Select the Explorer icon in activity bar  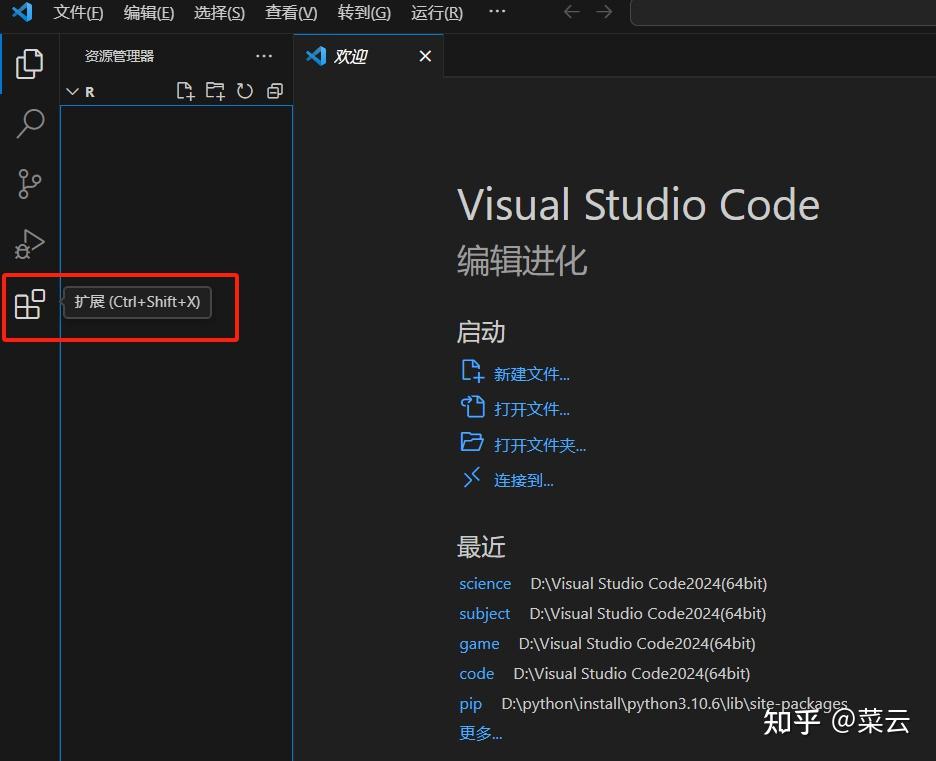click(x=29, y=63)
